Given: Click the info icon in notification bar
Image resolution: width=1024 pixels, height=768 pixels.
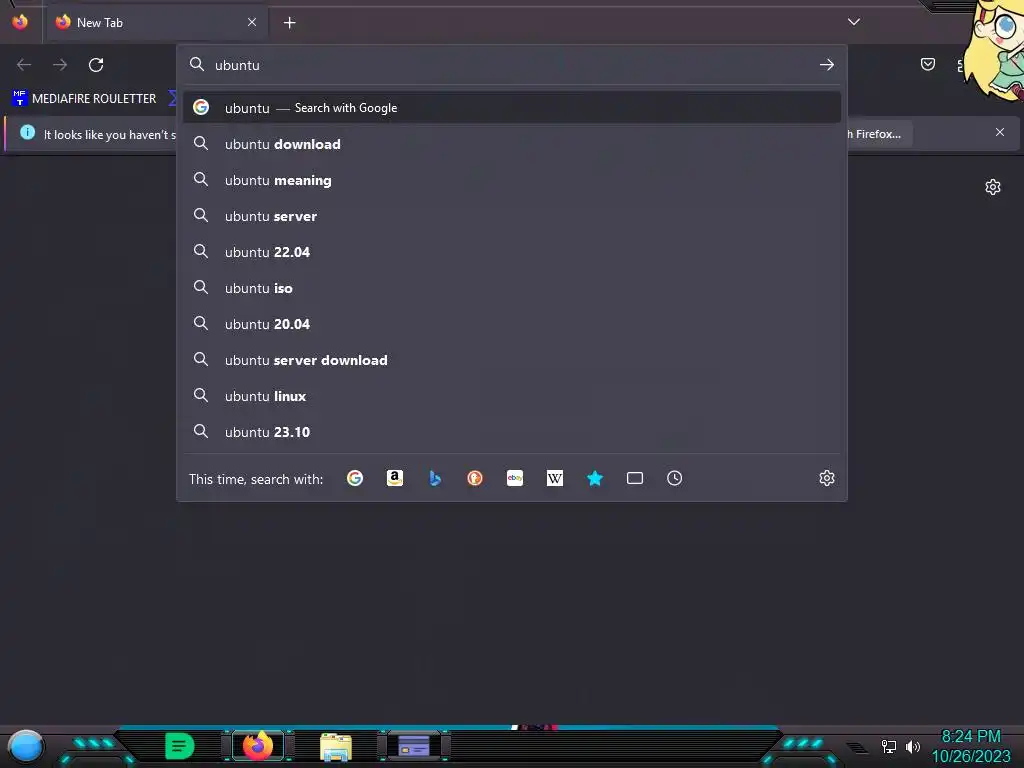Looking at the screenshot, I should (x=27, y=133).
